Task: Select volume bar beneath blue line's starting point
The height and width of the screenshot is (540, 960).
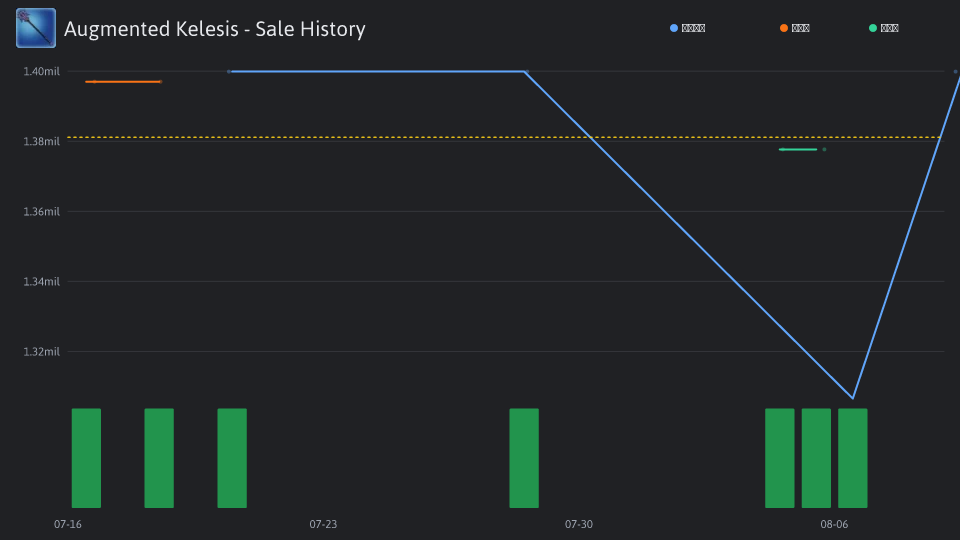Action: tap(232, 458)
